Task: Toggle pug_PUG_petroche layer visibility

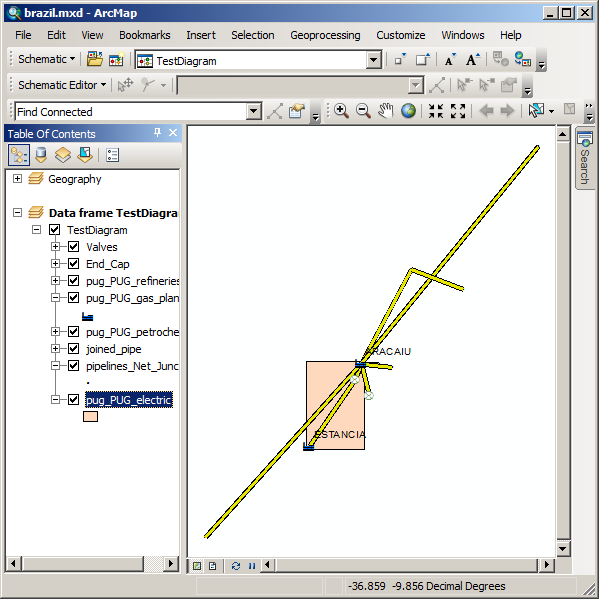Action: coord(73,331)
